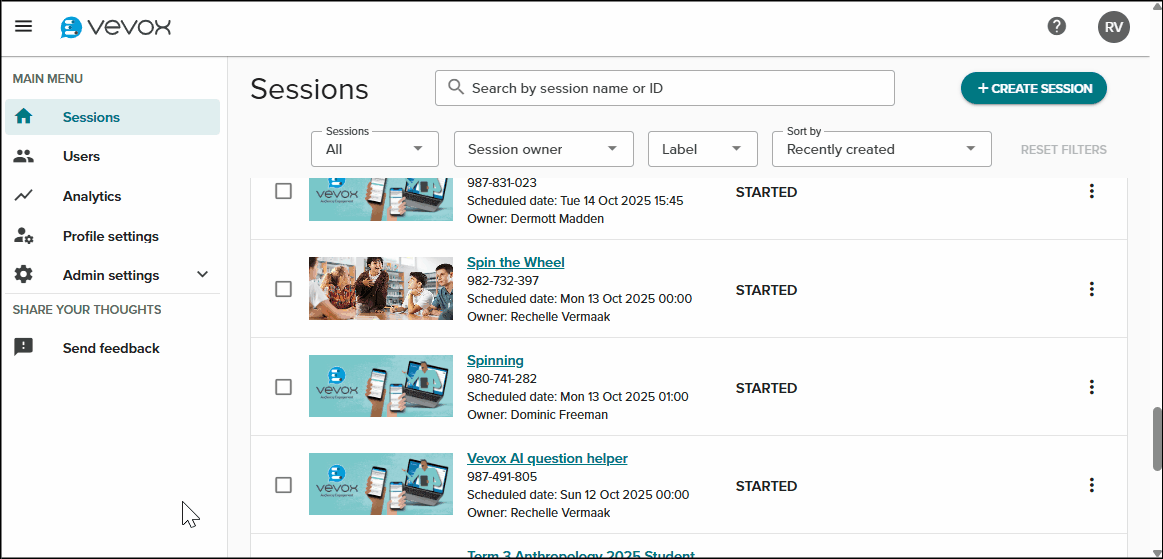Open the Sort by Recently created dropdown
Image resolution: width=1163 pixels, height=559 pixels.
point(881,149)
